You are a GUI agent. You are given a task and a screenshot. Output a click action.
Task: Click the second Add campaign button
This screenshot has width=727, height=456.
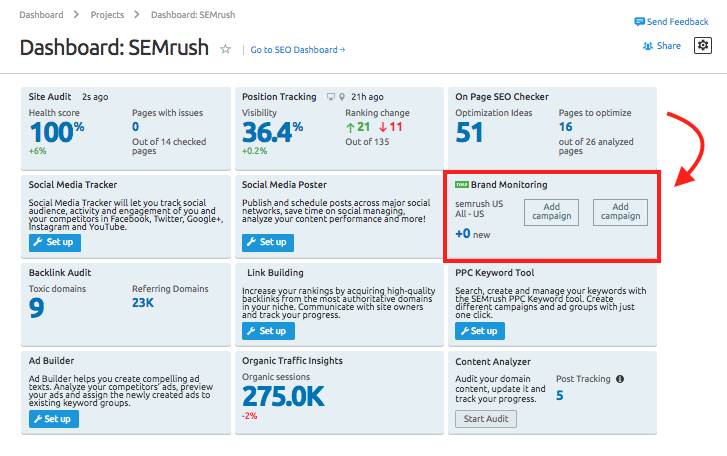[620, 212]
